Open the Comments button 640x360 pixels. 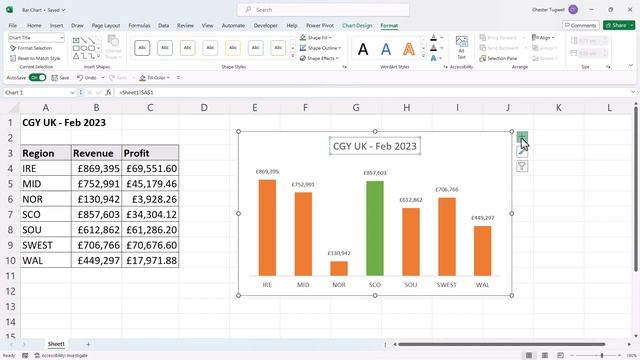pyautogui.click(x=580, y=25)
